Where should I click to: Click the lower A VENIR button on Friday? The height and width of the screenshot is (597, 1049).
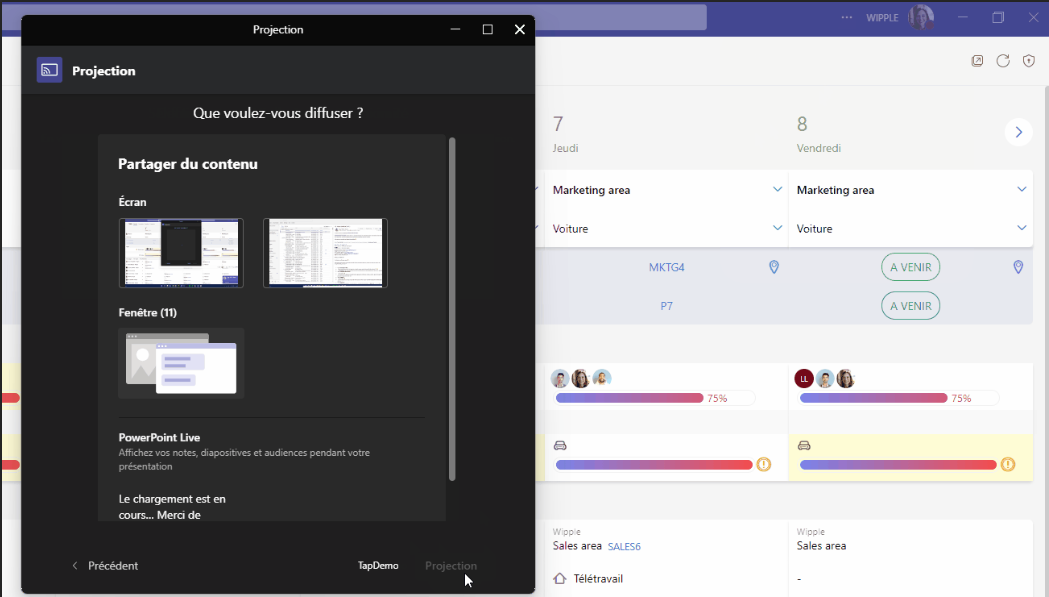pyautogui.click(x=911, y=306)
